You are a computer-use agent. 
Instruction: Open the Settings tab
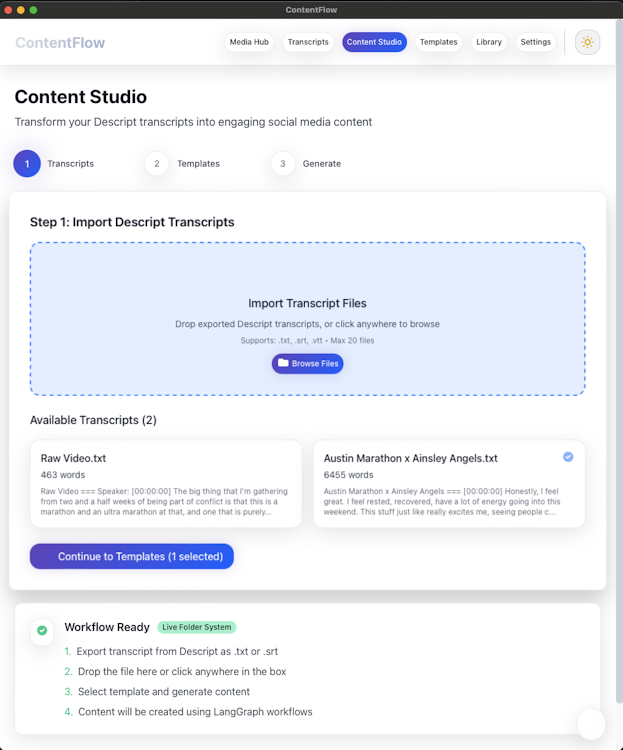pos(535,42)
